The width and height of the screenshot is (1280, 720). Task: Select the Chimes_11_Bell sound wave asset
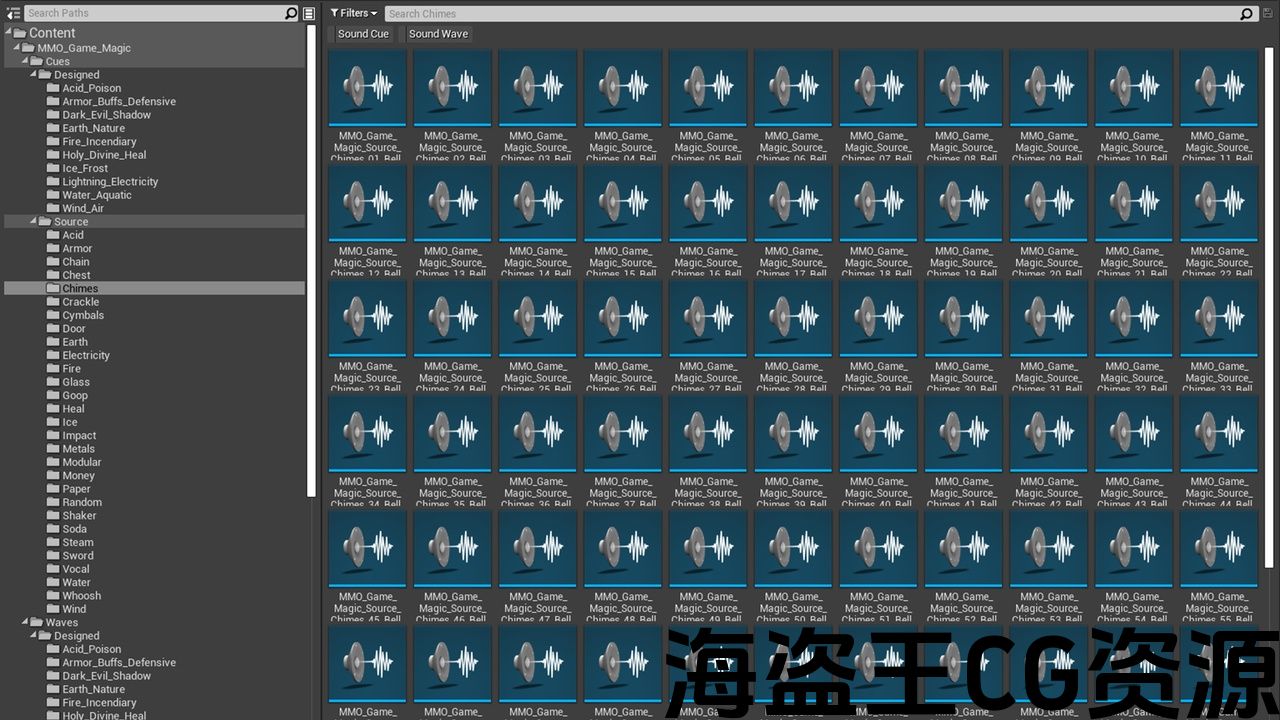click(x=1218, y=88)
